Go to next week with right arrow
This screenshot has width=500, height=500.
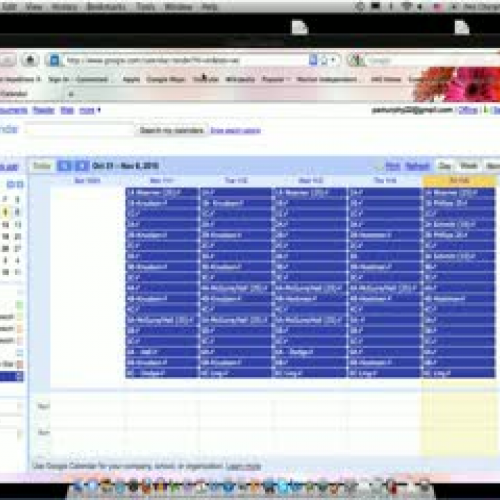click(82, 166)
